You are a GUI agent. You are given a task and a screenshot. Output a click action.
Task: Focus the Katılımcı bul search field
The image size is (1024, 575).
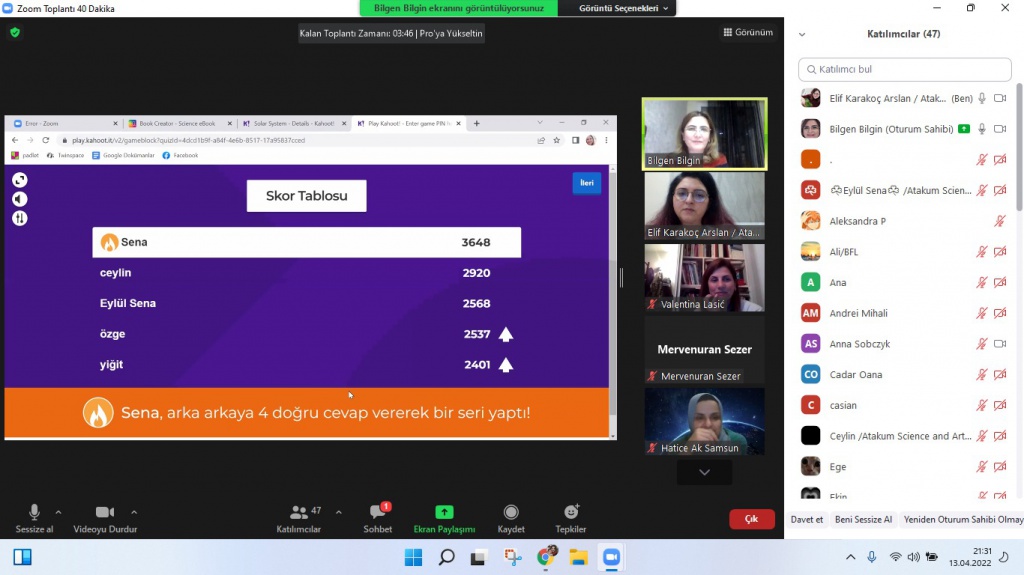tap(904, 69)
